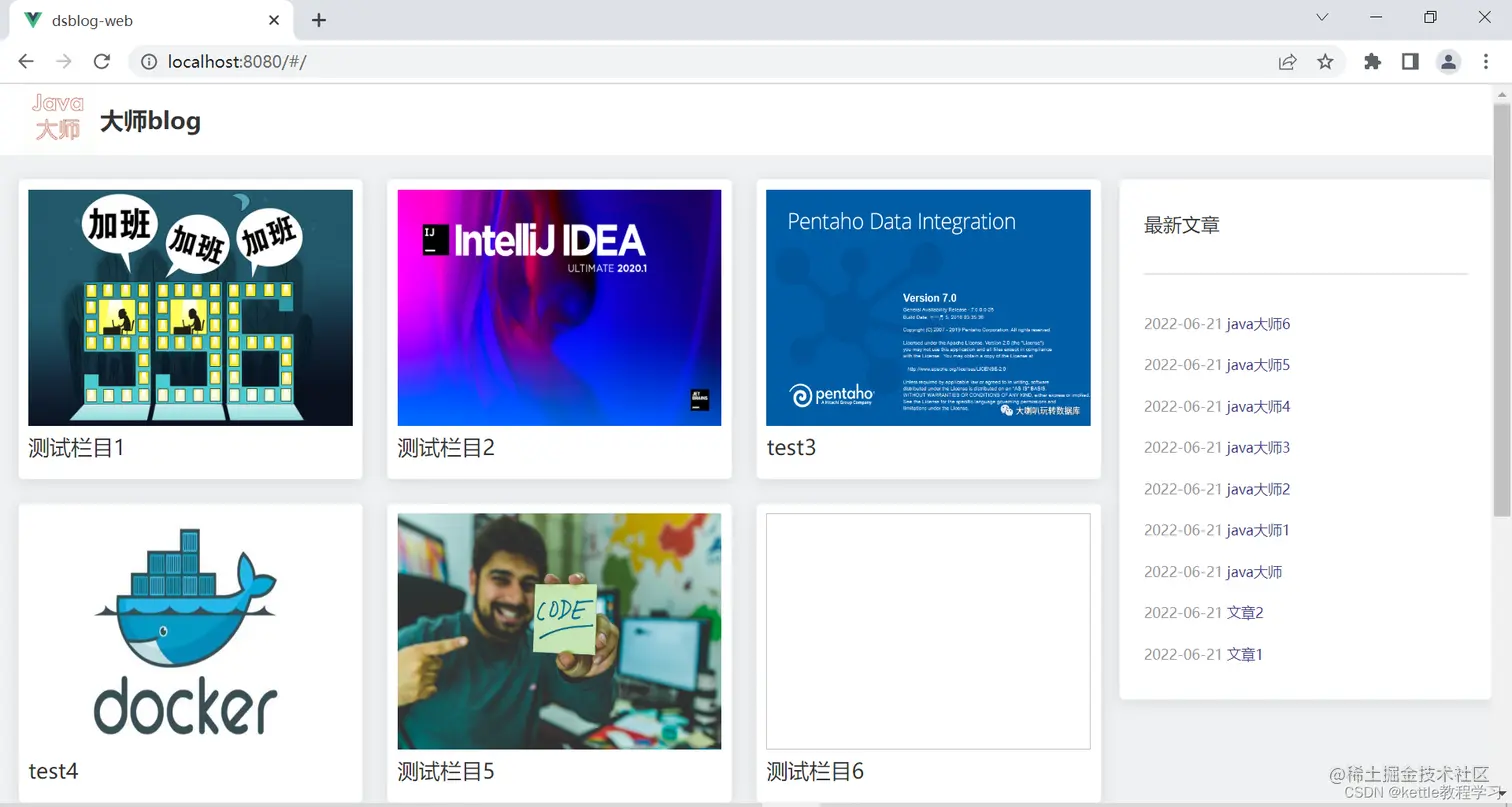
Task: Open the java大师 article without a number
Action: [x=1254, y=572]
